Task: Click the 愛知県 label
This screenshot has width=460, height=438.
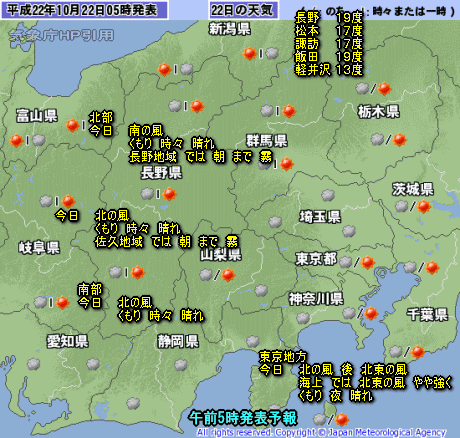Action: [67, 341]
